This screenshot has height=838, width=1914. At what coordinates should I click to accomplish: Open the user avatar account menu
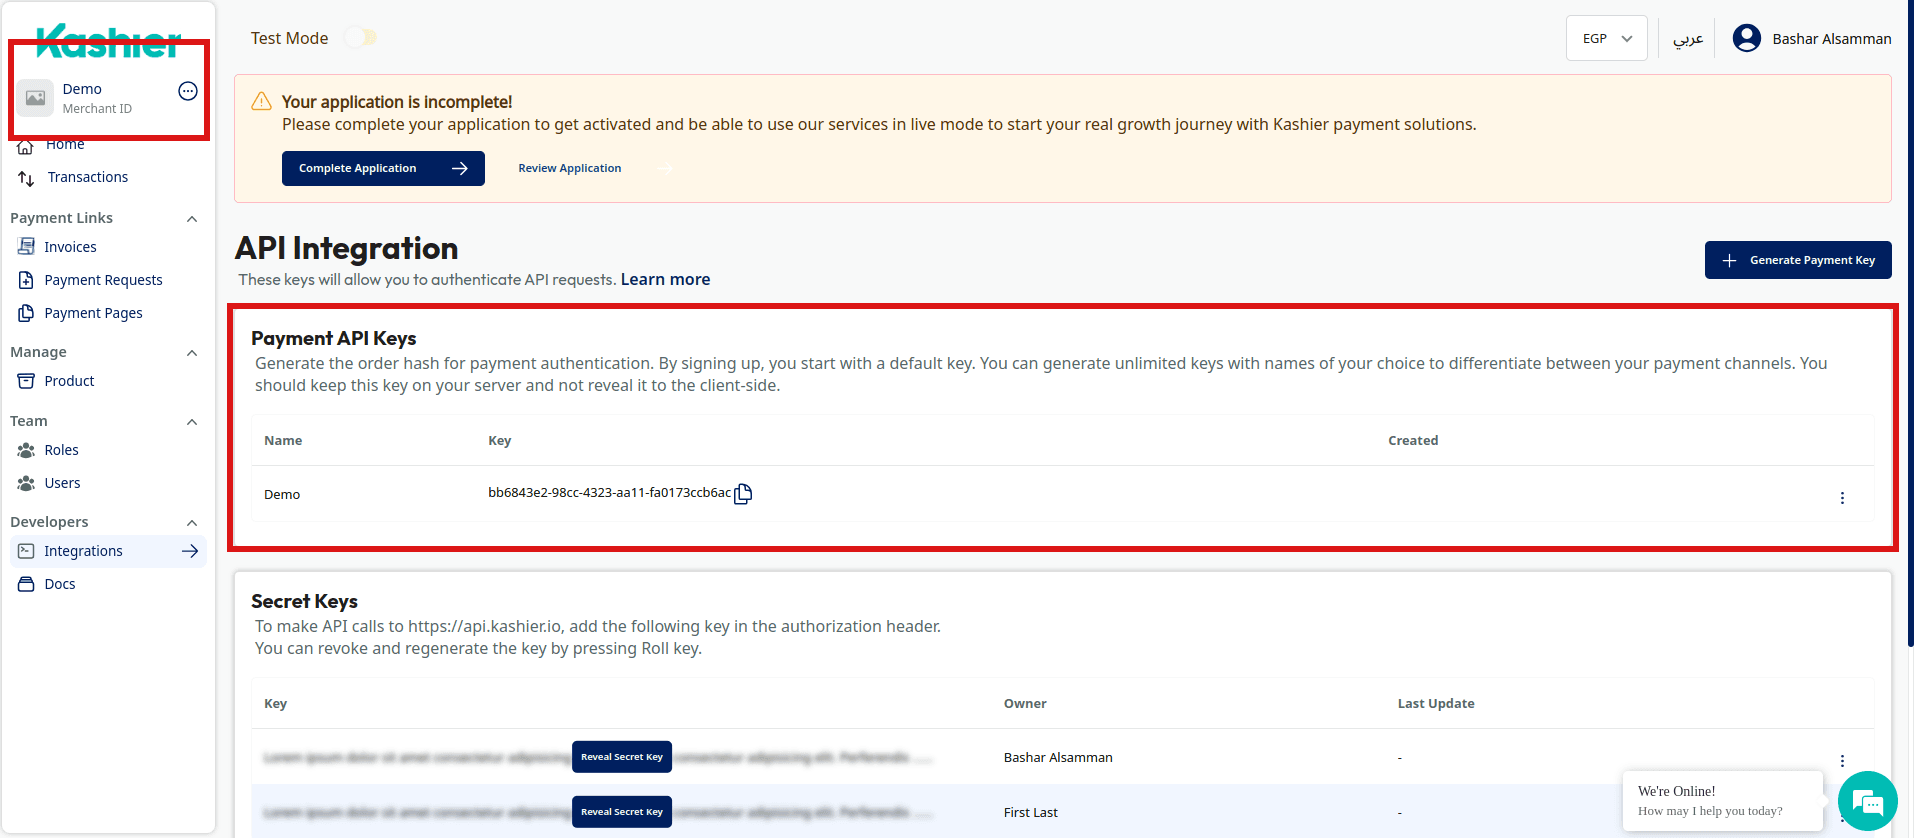tap(1746, 39)
